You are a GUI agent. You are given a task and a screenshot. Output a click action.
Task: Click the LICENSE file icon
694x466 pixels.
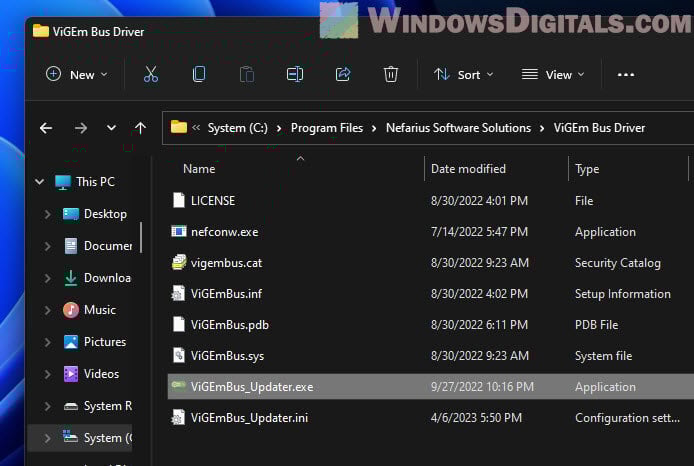click(179, 200)
